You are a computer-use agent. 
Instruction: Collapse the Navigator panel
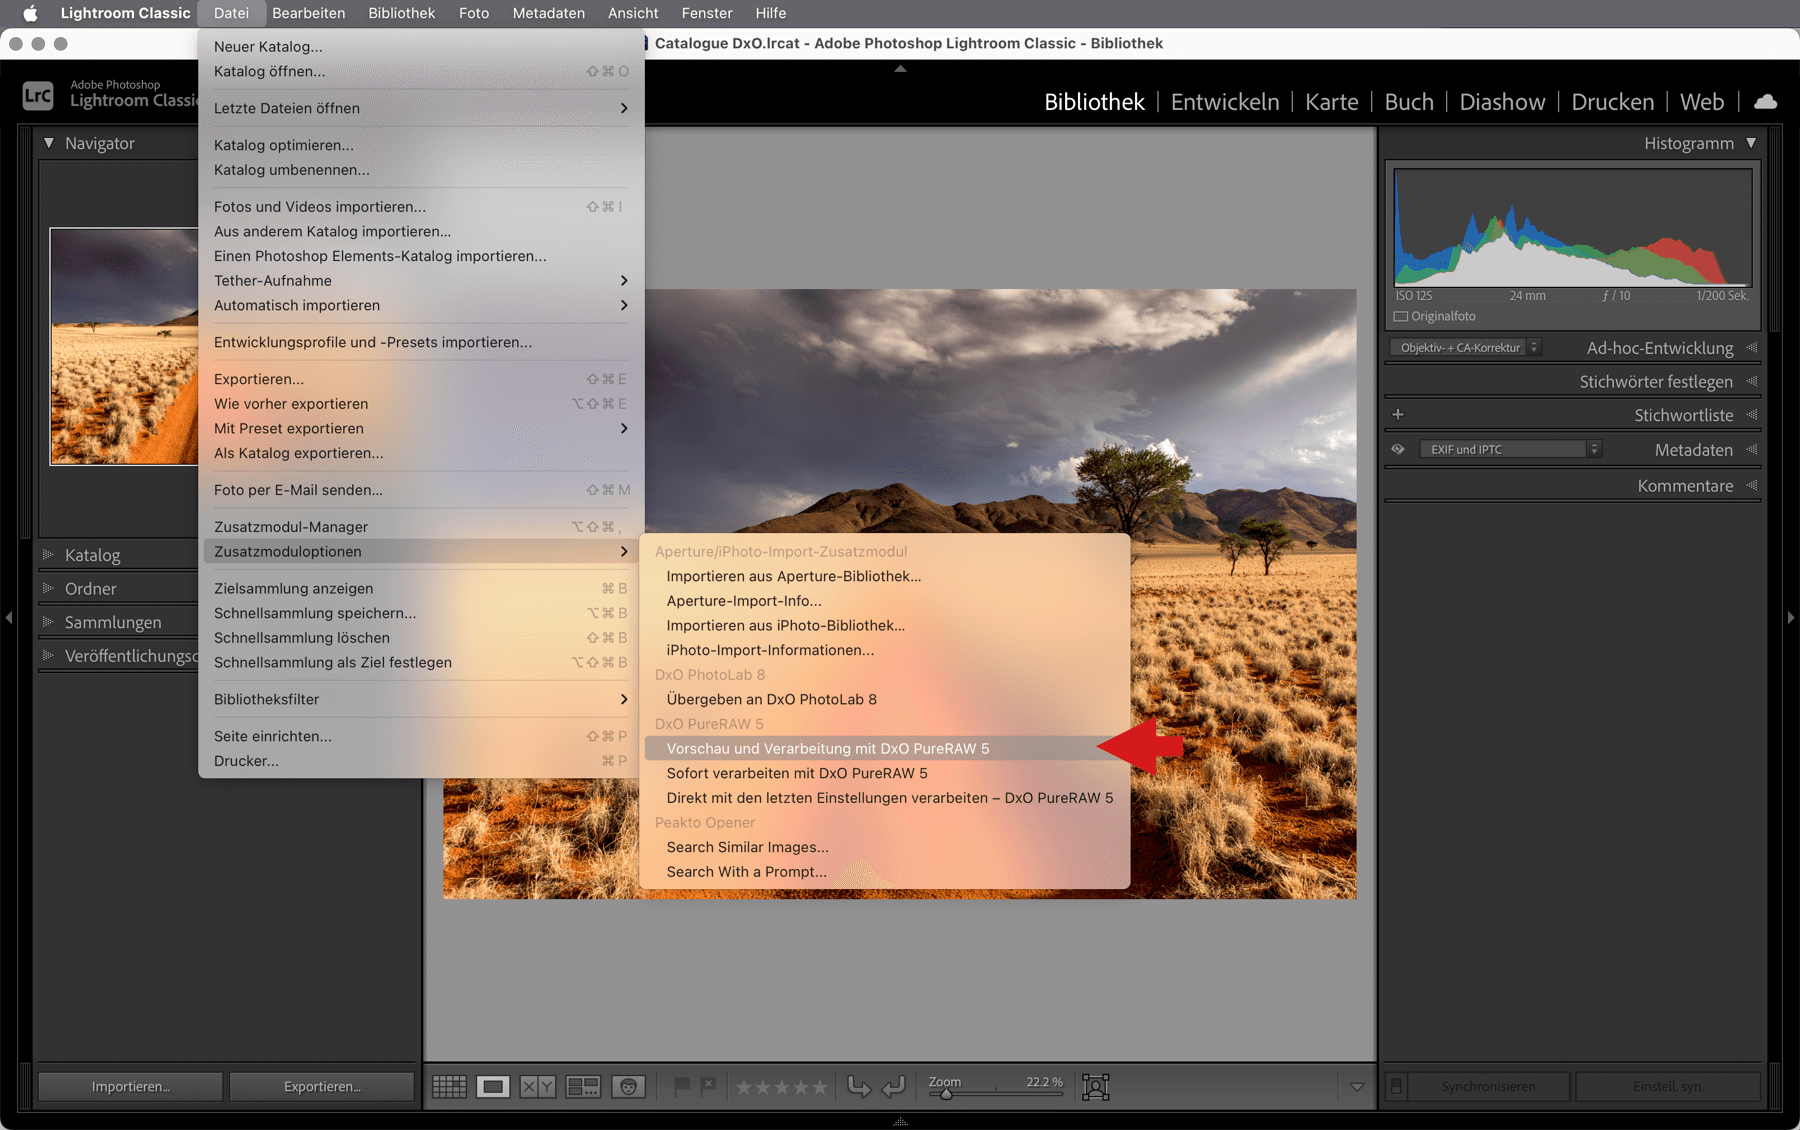[48, 143]
